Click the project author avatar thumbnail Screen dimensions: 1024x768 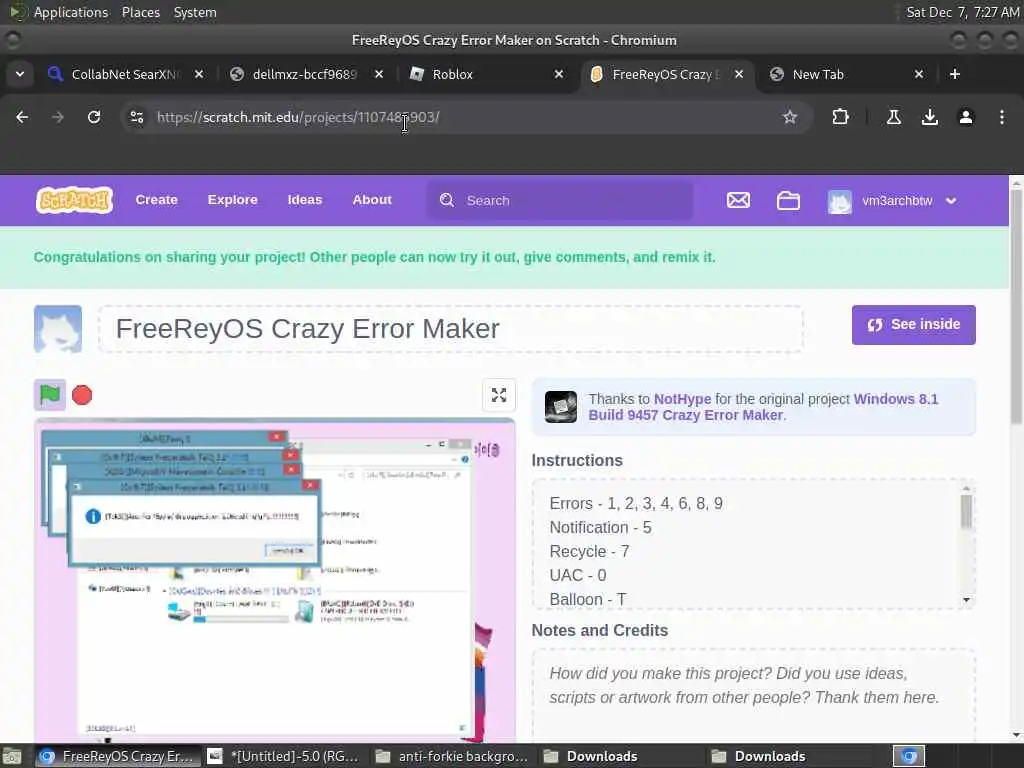tap(58, 328)
